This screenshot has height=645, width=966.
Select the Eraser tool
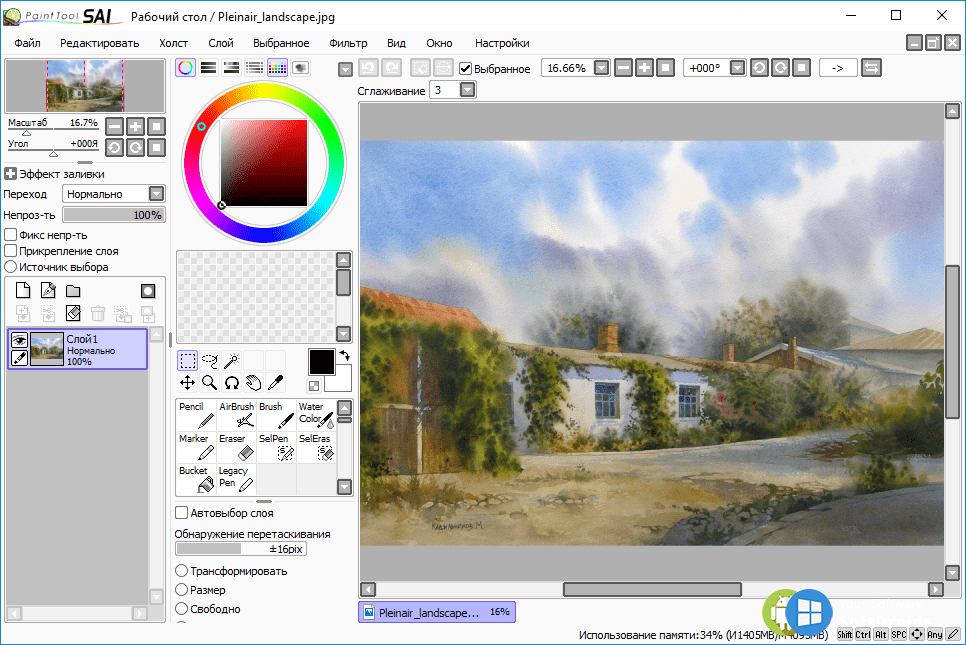pos(236,447)
